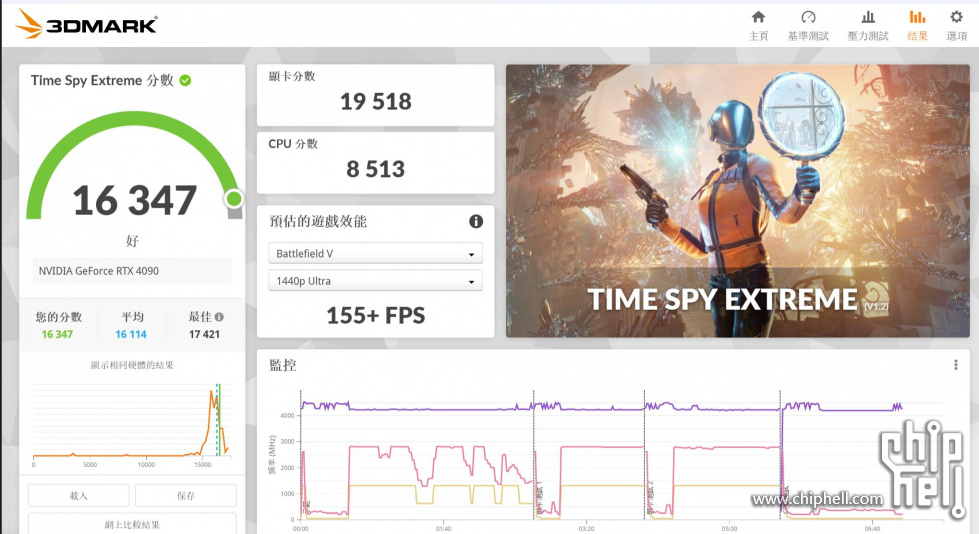979x534 pixels.
Task: Click the CPU score value 8 513
Action: [x=375, y=169]
